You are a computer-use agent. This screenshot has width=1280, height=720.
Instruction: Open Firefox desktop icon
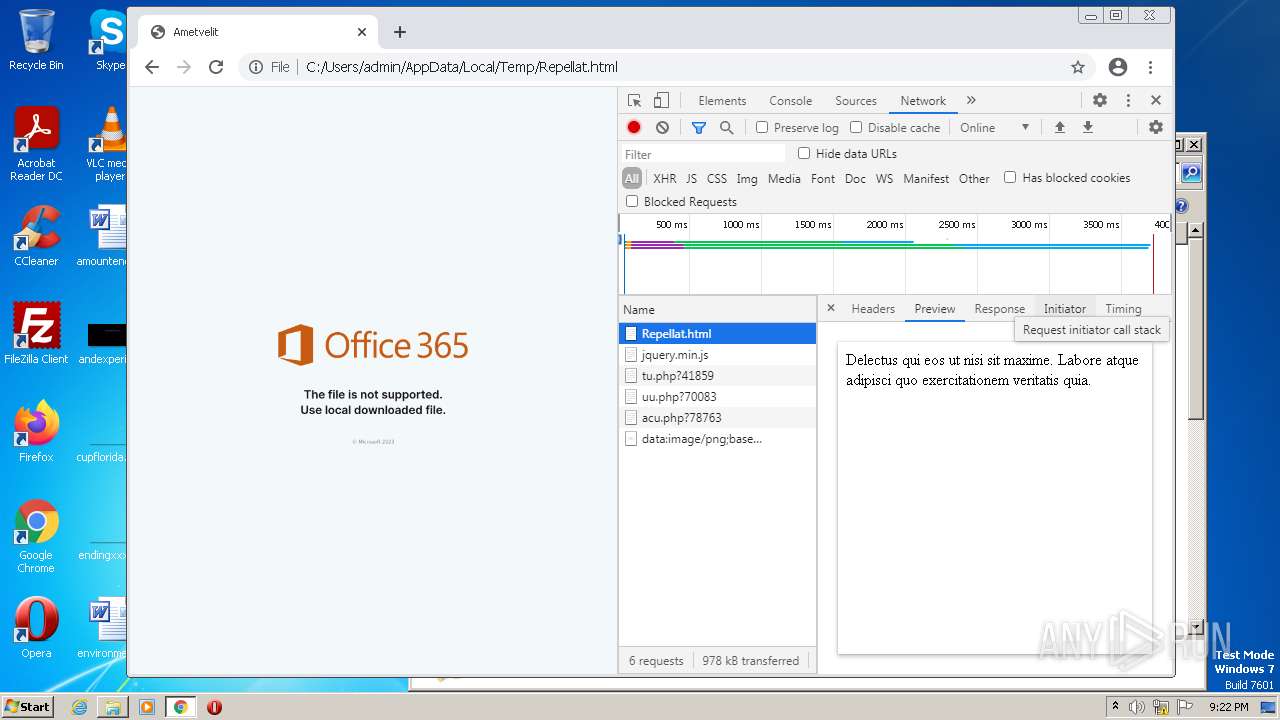pos(36,432)
